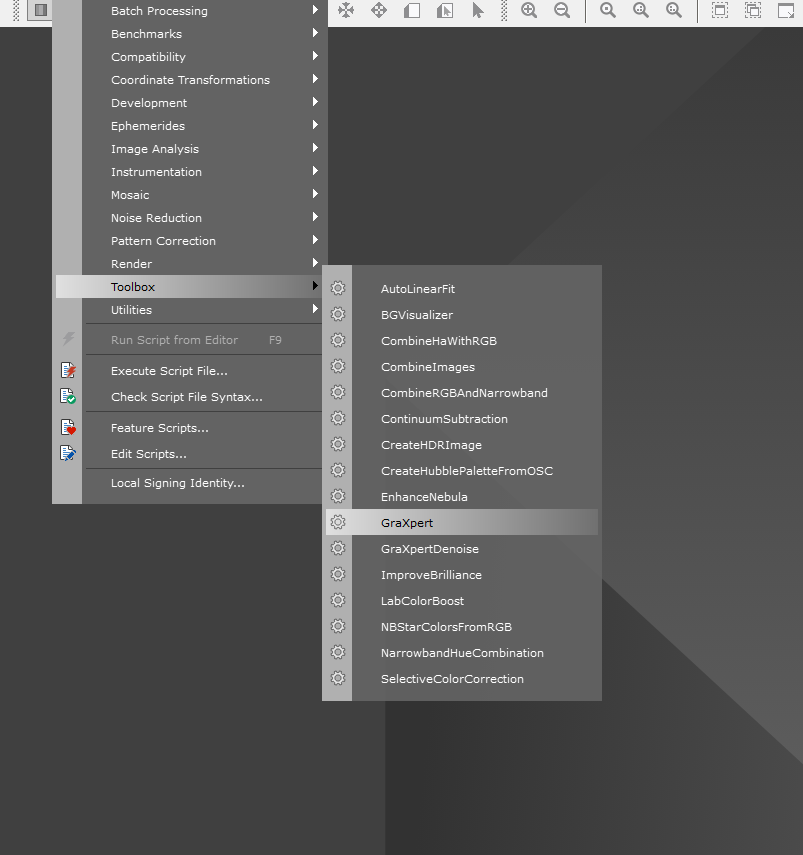Expand the Compatibility submenu arrow
Image resolution: width=803 pixels, height=855 pixels.
coord(315,56)
